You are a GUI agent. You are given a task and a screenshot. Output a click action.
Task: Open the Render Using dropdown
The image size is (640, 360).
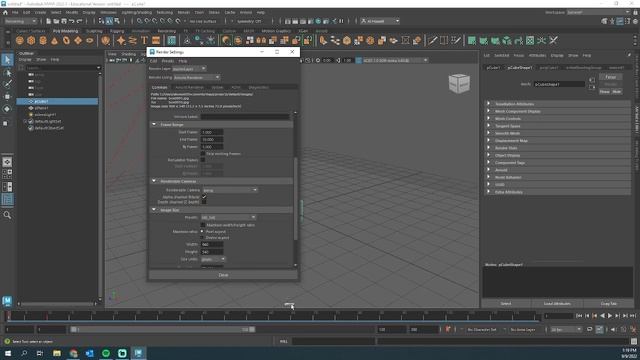pos(197,77)
